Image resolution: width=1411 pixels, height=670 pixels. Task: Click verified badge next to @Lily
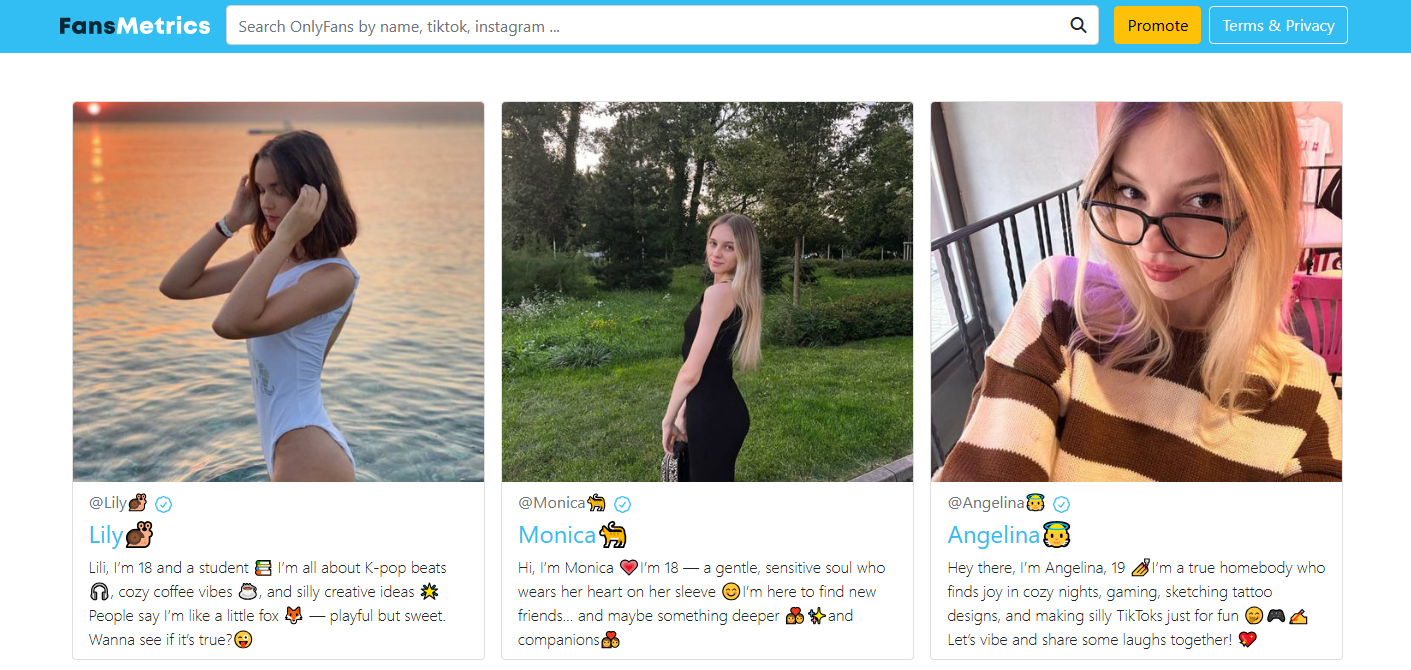(164, 504)
